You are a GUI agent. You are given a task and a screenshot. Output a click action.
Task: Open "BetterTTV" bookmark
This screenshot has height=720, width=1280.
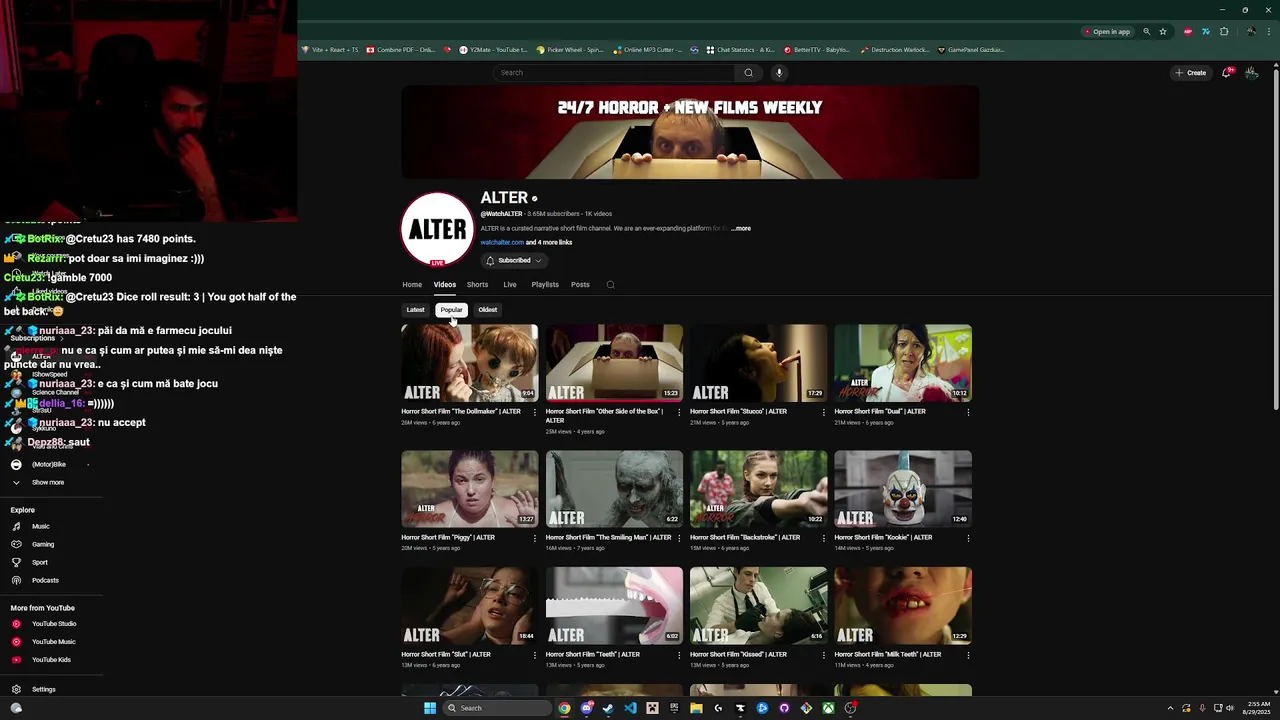point(816,49)
